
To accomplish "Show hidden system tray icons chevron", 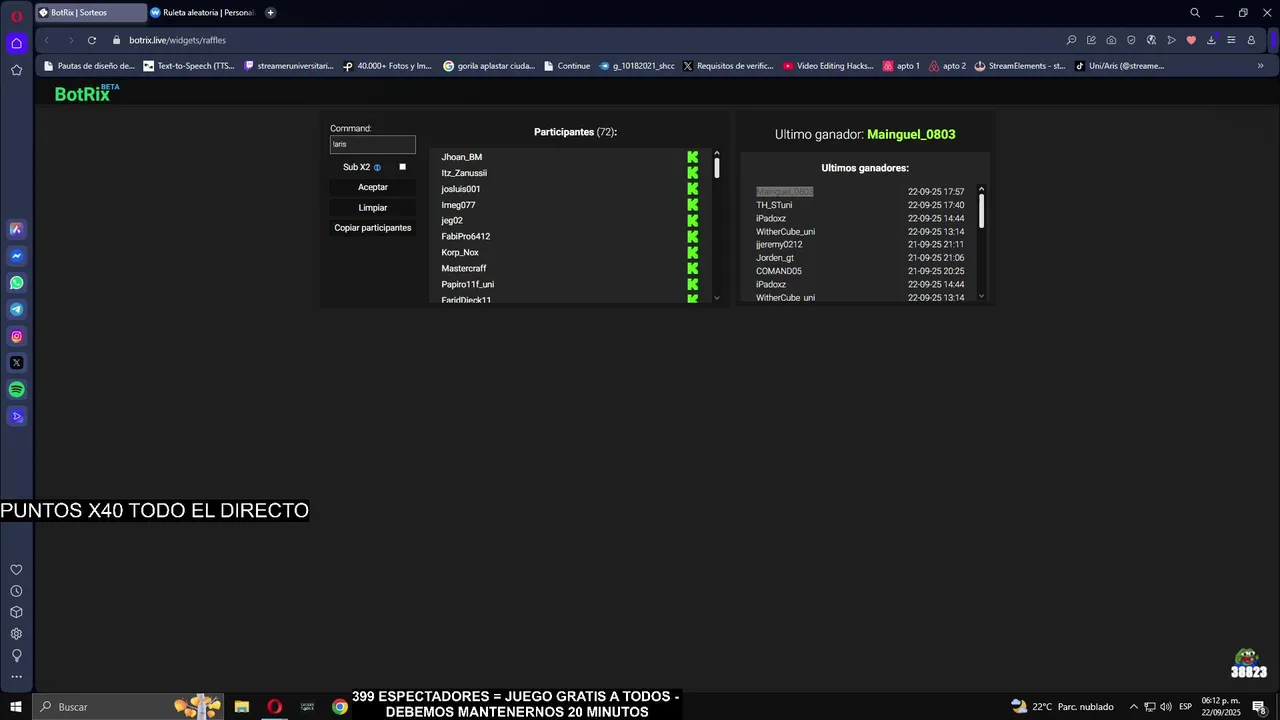I will [x=1134, y=707].
